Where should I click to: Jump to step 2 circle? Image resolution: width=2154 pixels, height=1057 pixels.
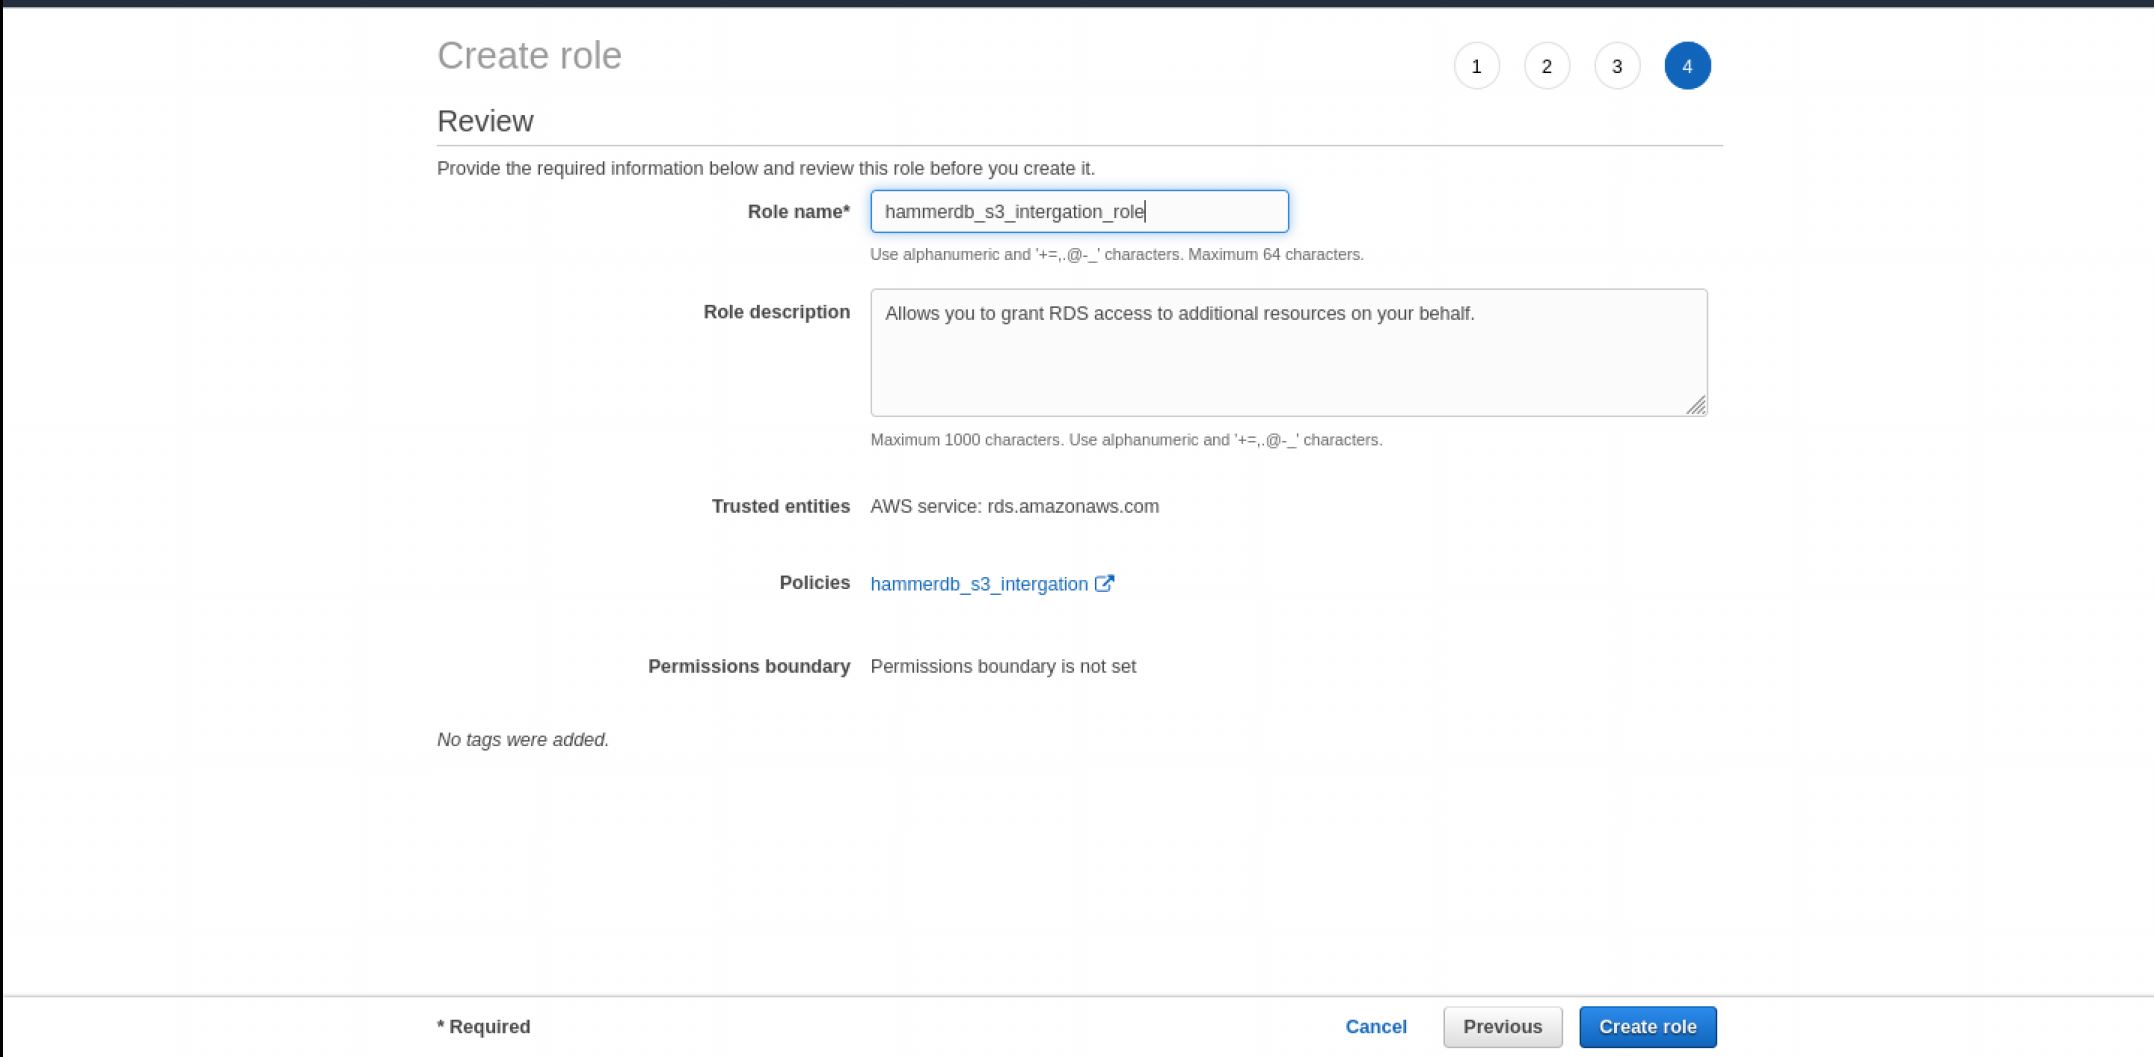pos(1546,66)
